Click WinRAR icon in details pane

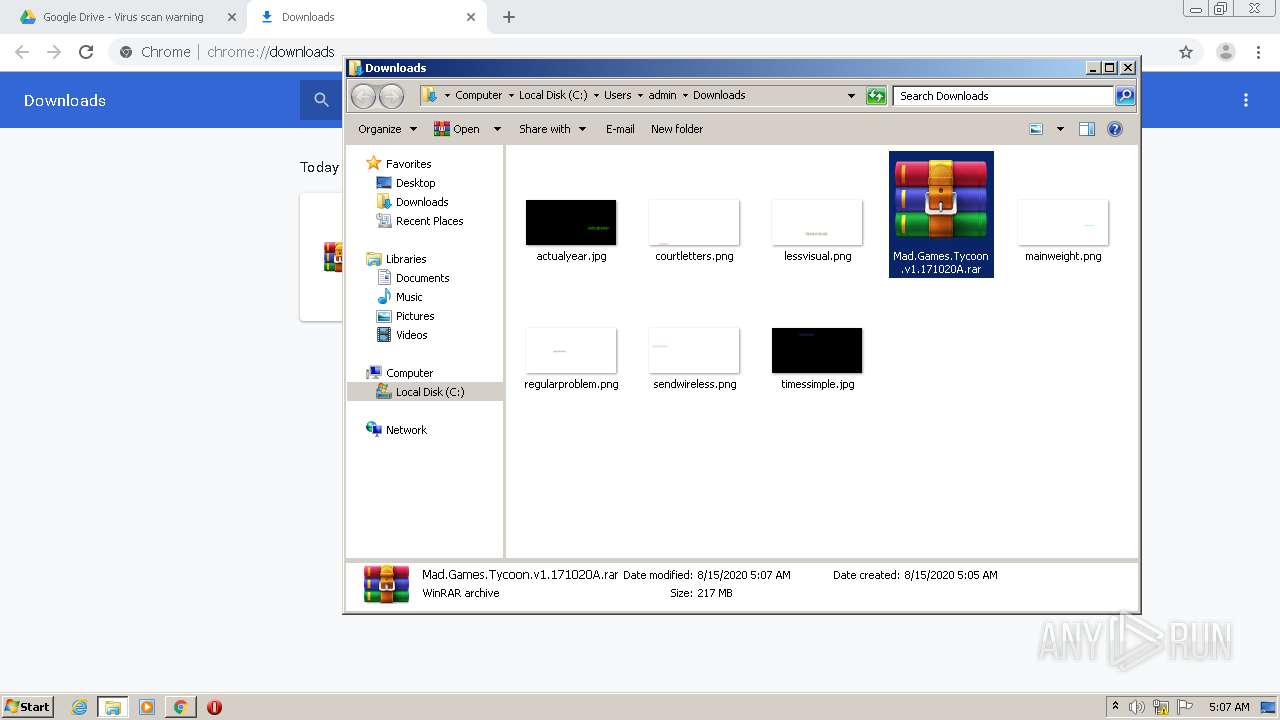(386, 584)
